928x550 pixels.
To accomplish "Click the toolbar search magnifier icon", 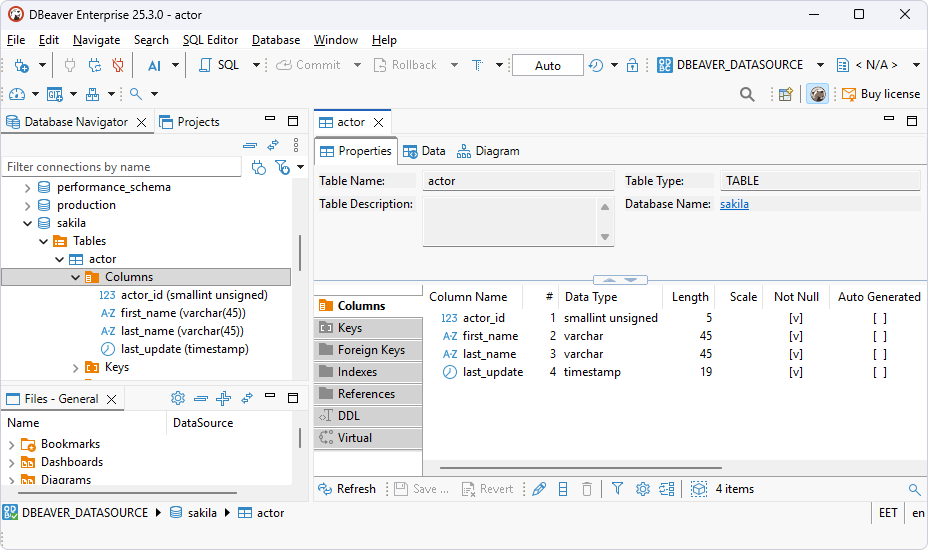I will pos(136,94).
